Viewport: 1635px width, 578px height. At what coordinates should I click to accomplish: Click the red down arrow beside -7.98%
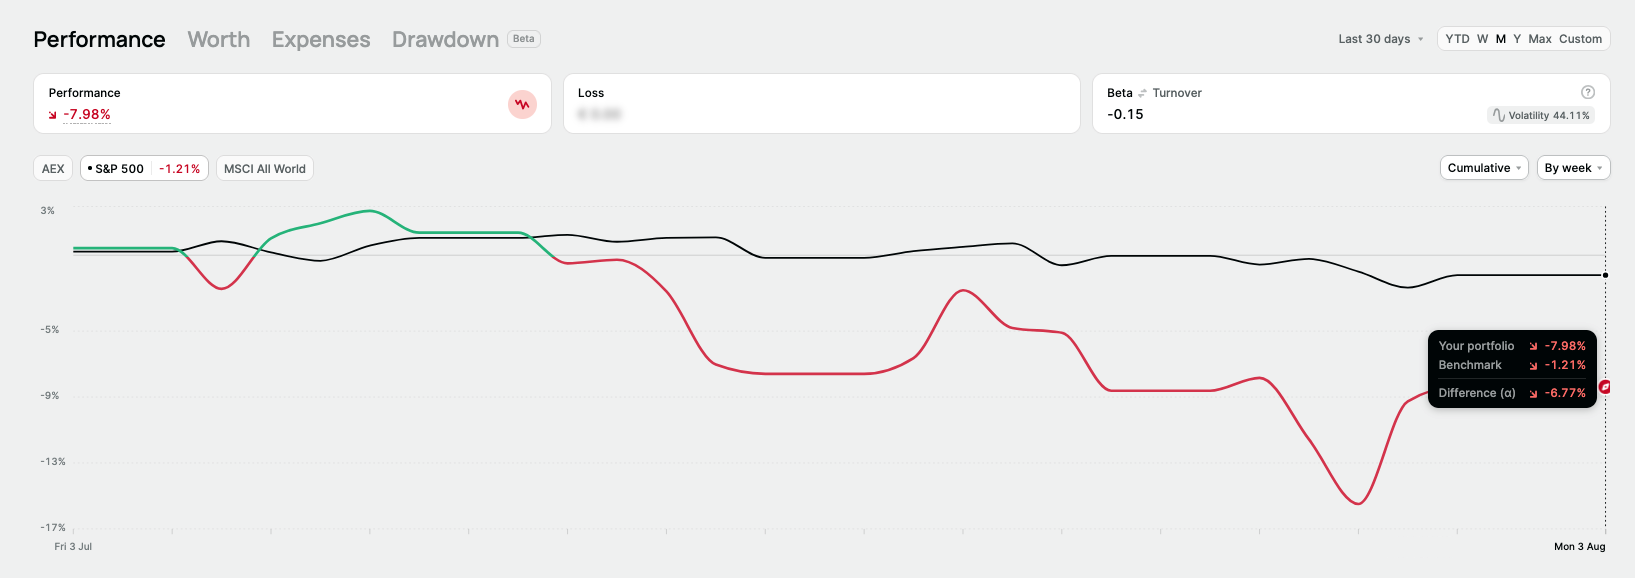(53, 115)
